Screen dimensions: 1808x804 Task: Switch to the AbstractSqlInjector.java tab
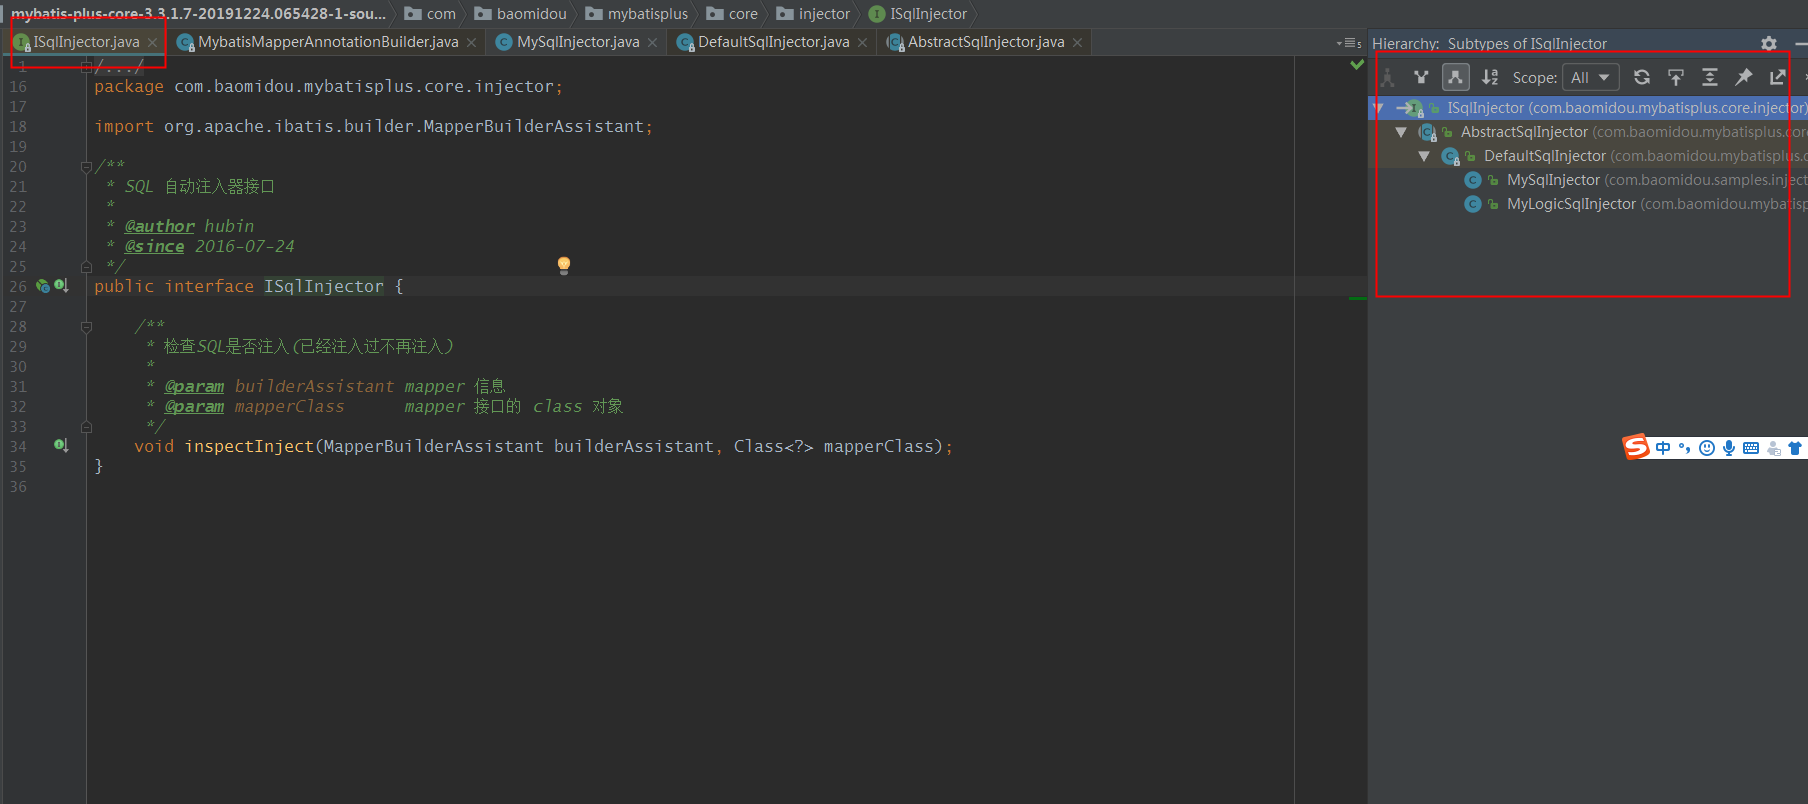pos(986,42)
